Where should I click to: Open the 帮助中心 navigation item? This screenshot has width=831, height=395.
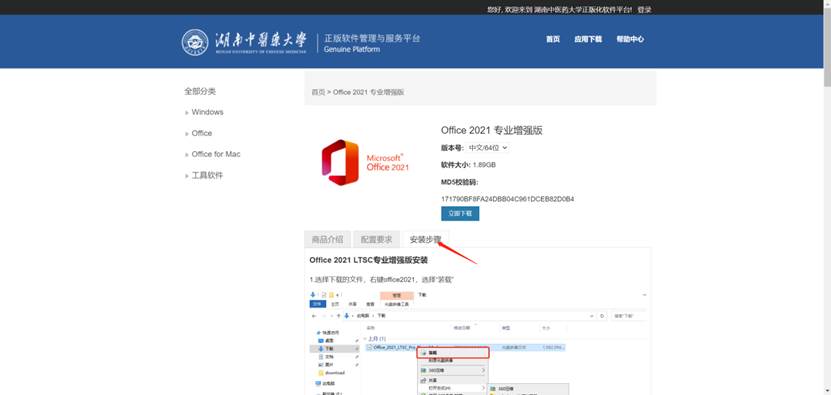(x=630, y=39)
